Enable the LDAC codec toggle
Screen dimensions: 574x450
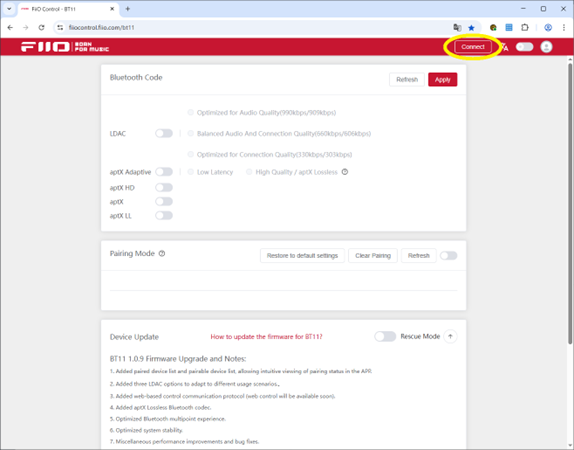pyautogui.click(x=164, y=133)
